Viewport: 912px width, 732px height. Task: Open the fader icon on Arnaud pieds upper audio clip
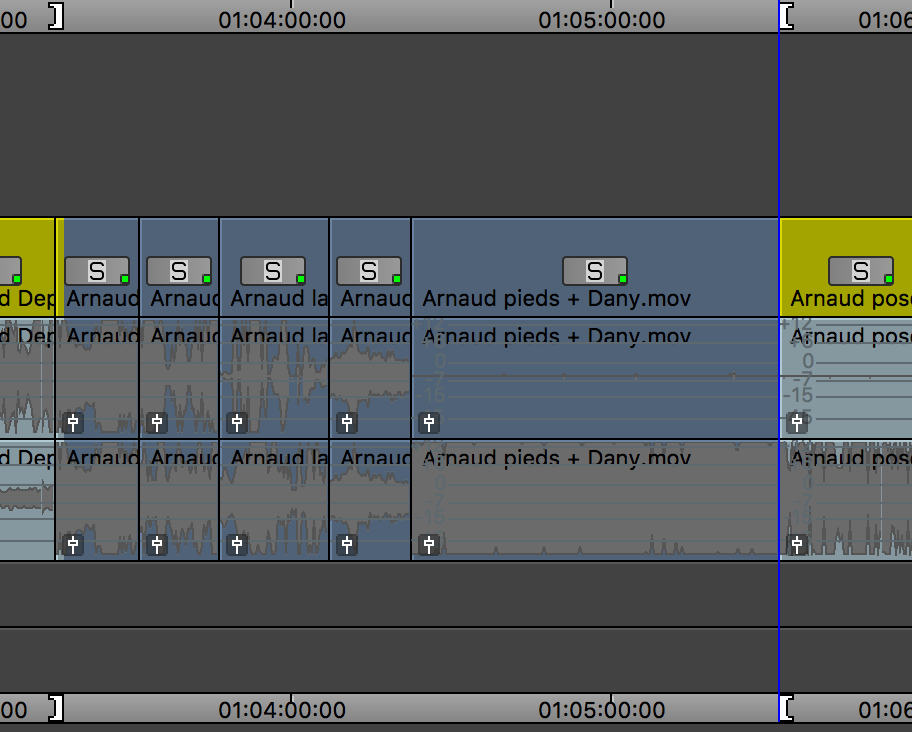coord(429,423)
